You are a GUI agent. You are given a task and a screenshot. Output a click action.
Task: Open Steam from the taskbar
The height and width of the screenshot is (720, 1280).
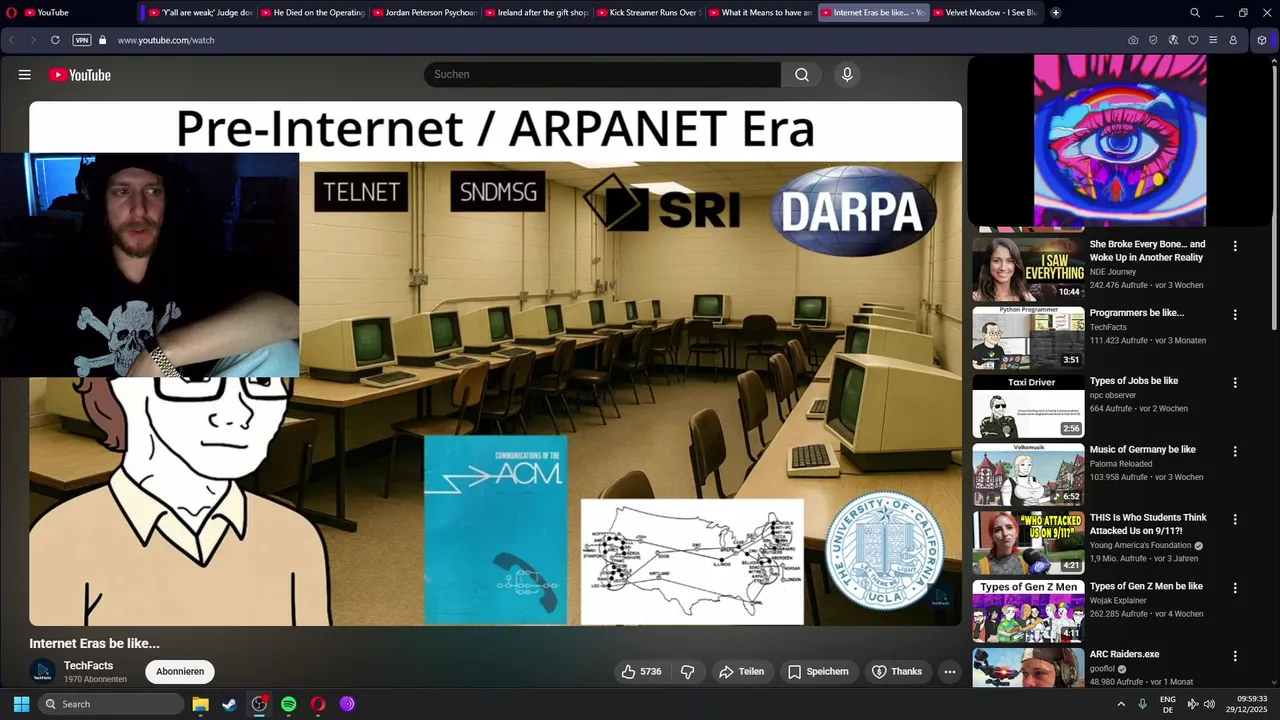(x=229, y=704)
